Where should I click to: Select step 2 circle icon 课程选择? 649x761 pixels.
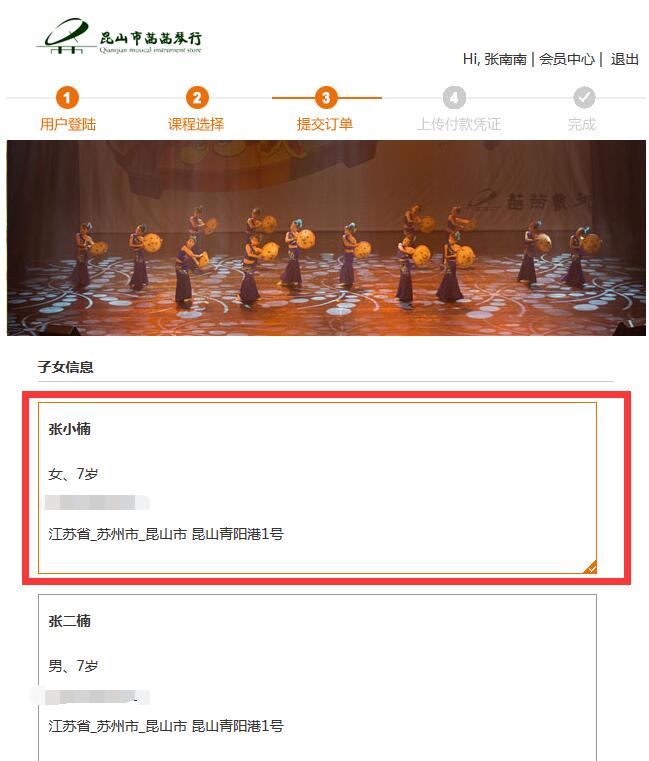coord(197,98)
